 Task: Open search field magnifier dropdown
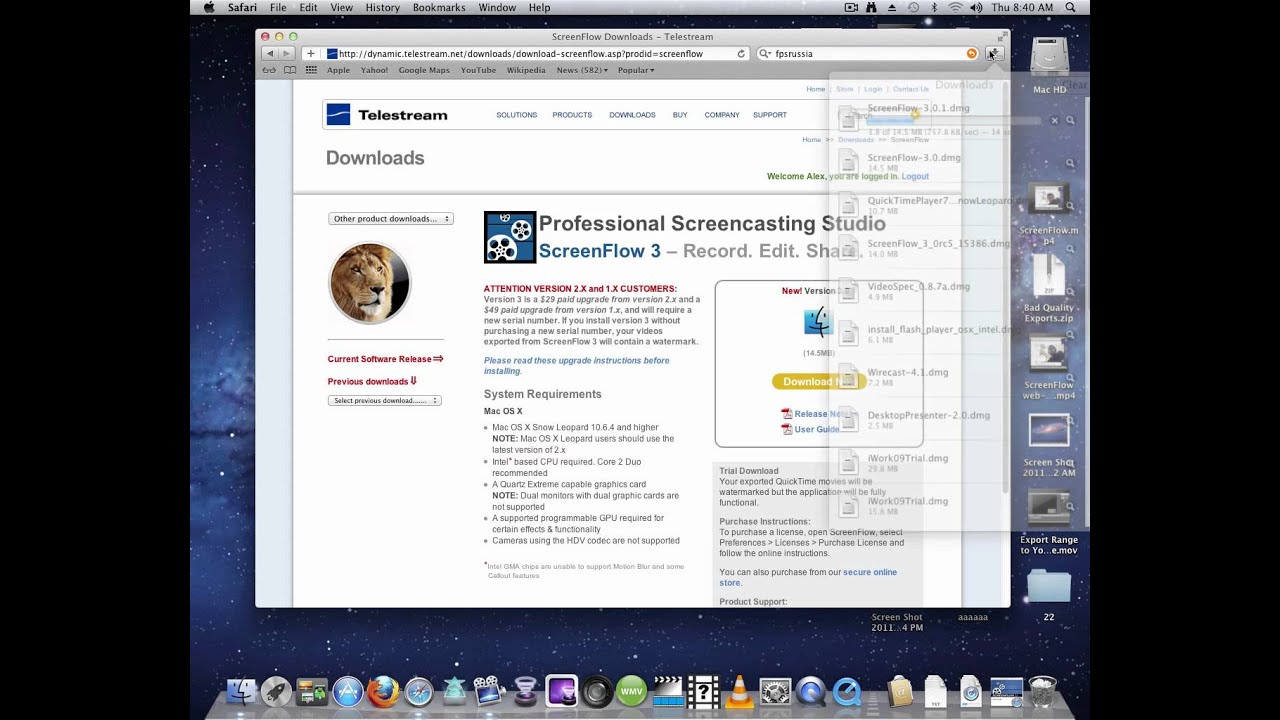click(766, 54)
